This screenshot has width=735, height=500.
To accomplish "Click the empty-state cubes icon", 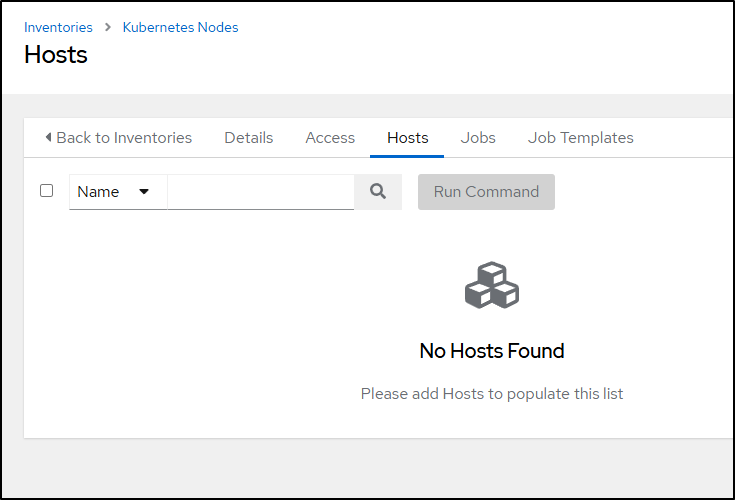I will [492, 285].
